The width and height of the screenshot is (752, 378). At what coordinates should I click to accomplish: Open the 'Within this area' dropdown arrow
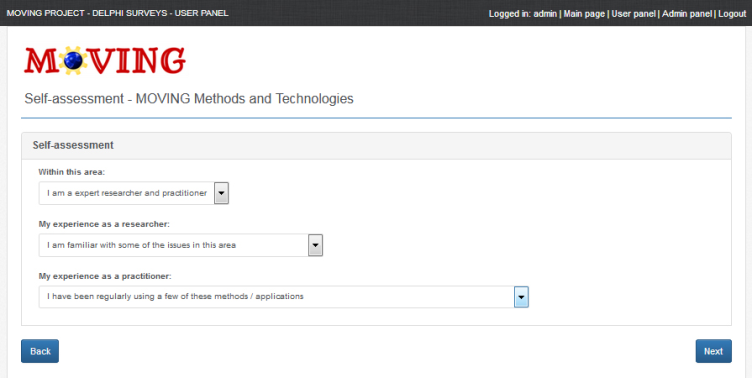[221, 193]
